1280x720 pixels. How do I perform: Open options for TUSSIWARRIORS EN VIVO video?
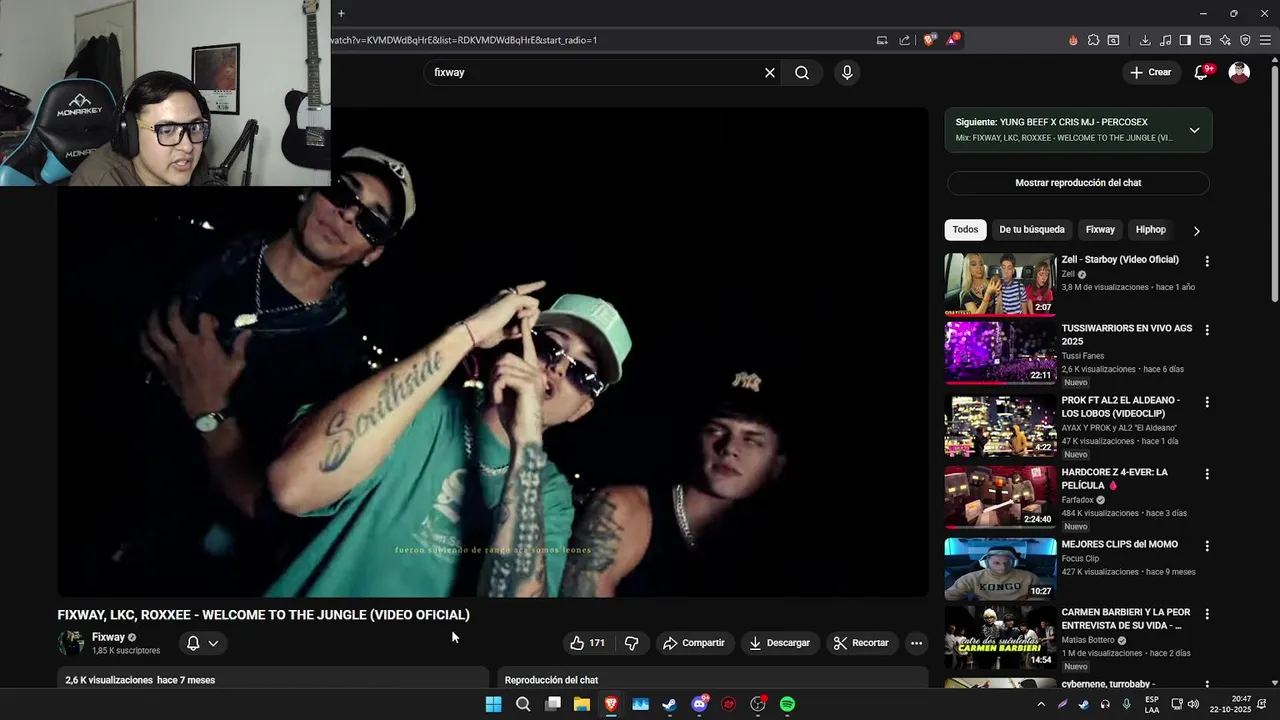coord(1207,329)
